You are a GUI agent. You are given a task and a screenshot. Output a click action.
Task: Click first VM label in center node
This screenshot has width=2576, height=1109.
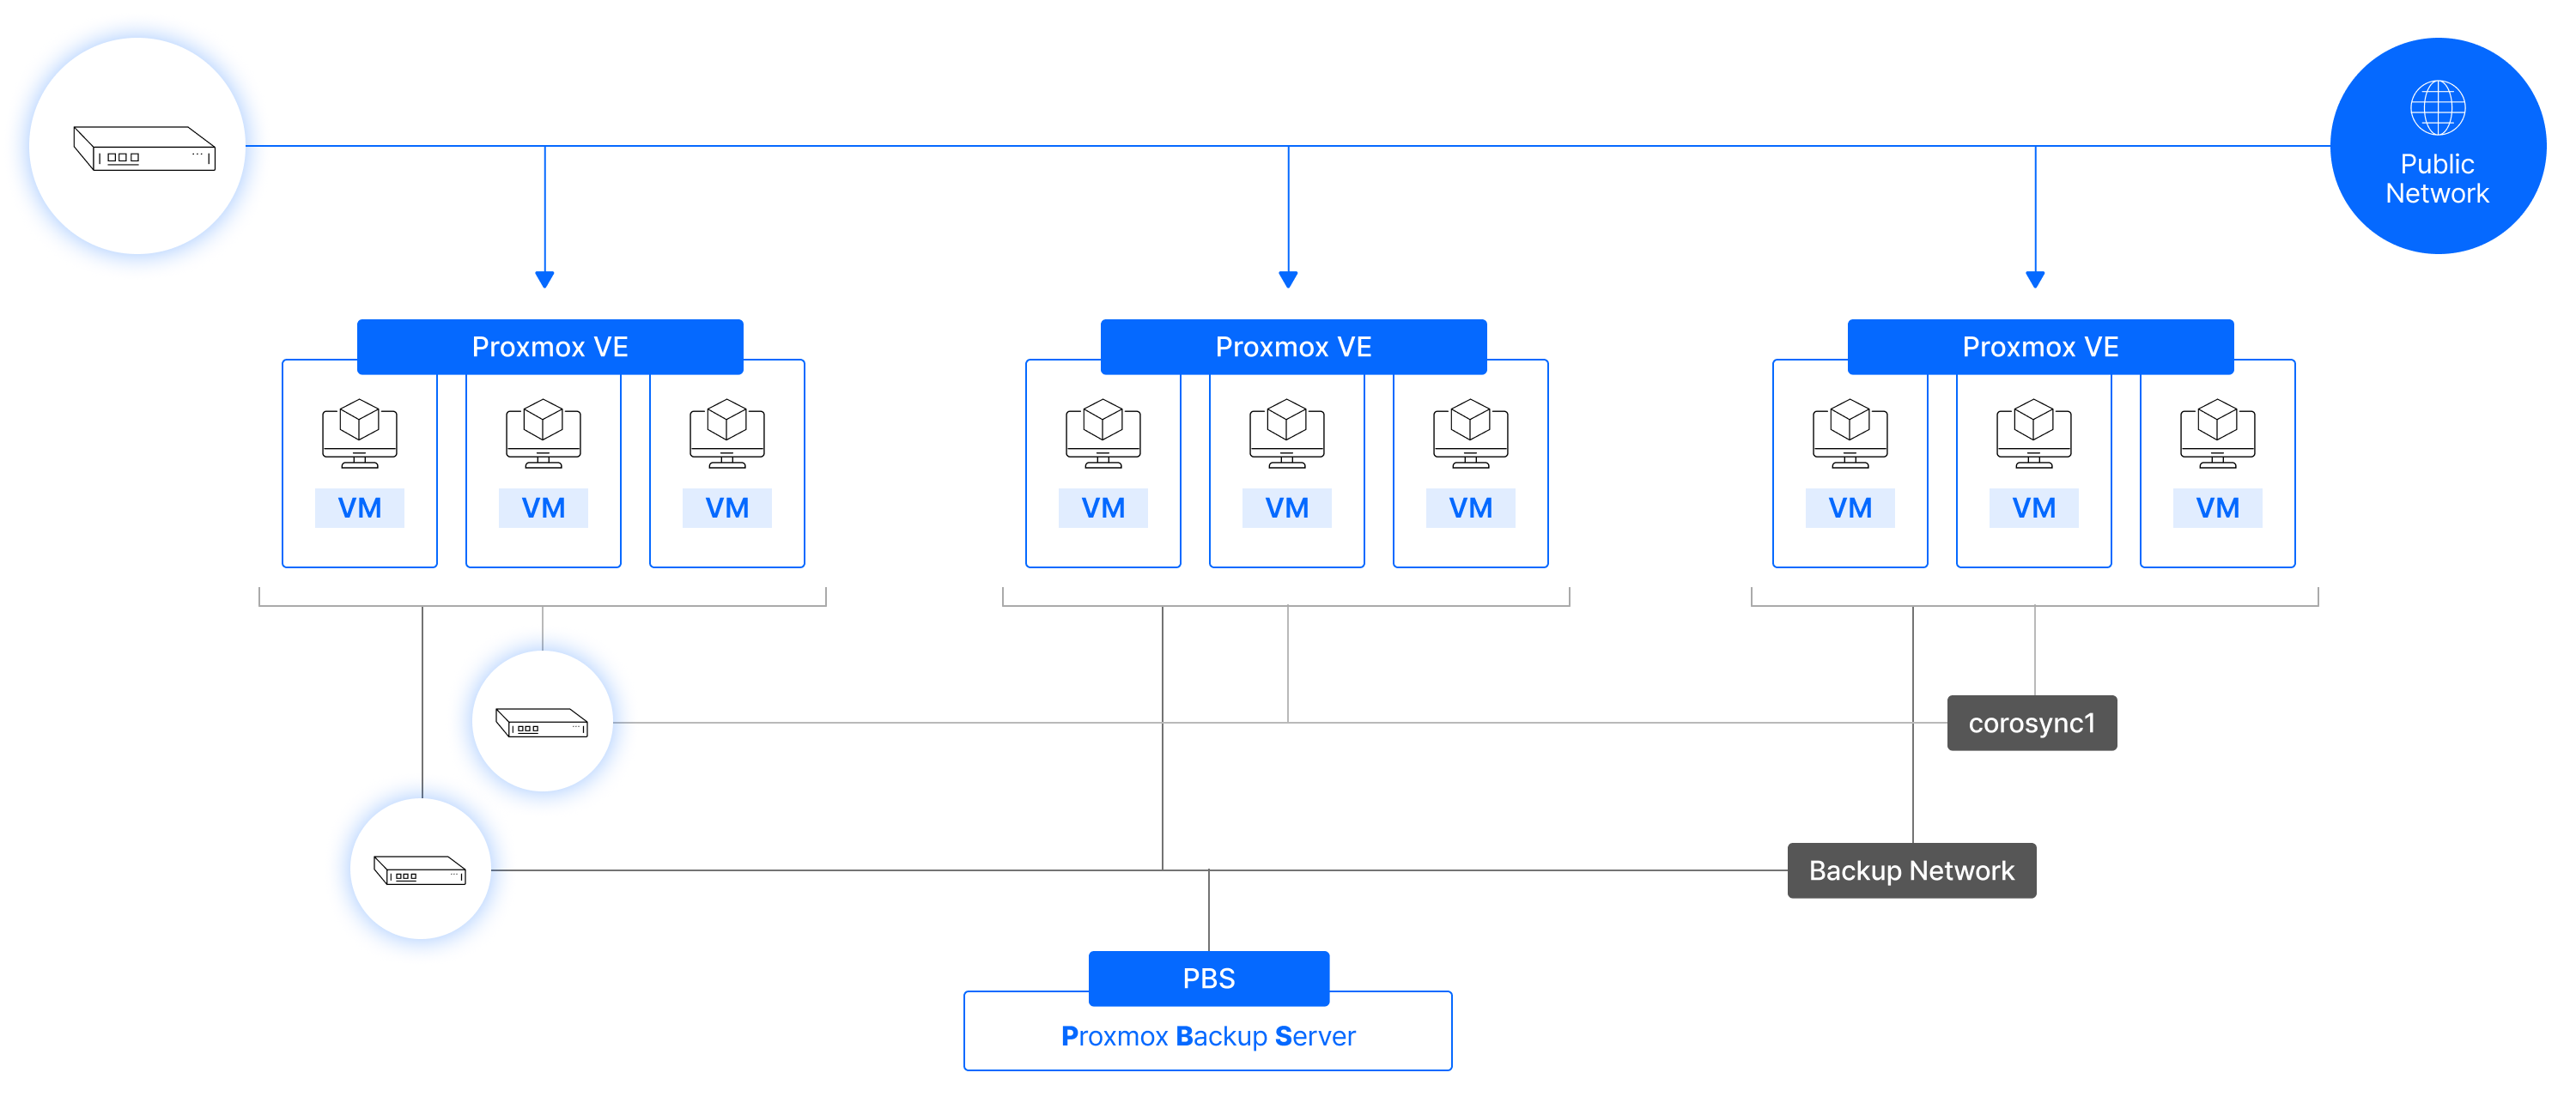click(1103, 508)
